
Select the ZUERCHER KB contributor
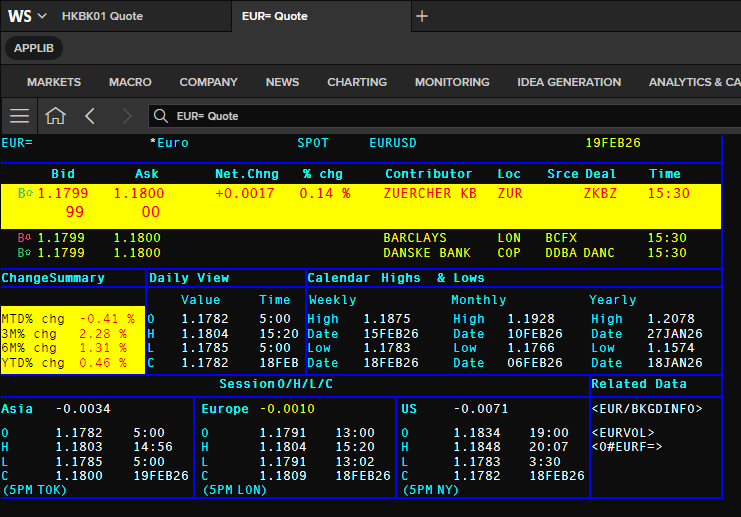[430, 193]
